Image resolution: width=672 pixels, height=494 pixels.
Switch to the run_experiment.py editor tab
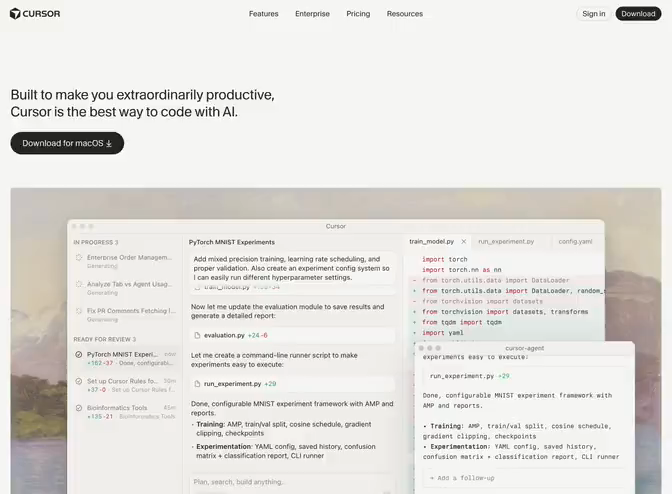[505, 241]
